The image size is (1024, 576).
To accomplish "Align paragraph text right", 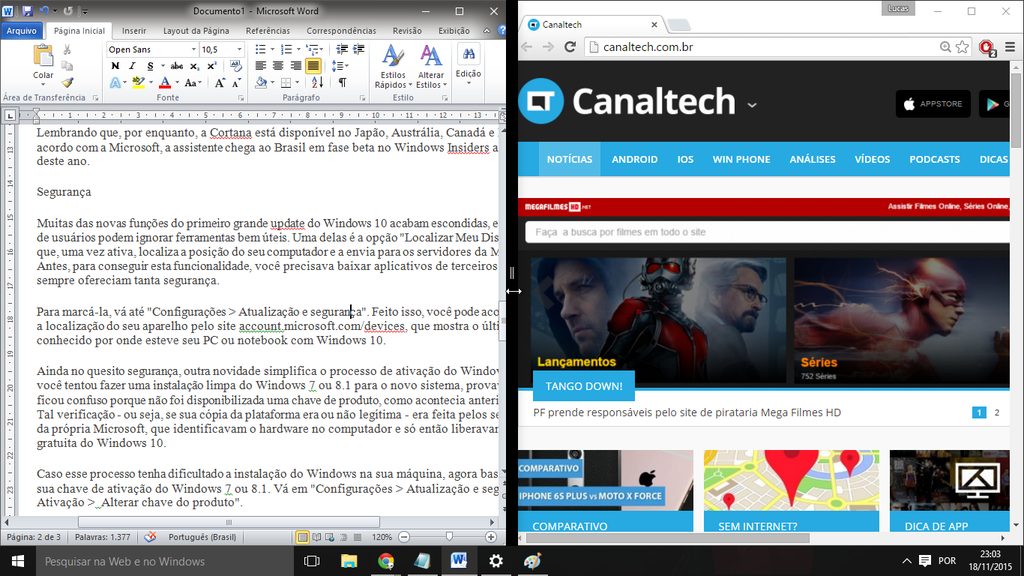I will [295, 66].
